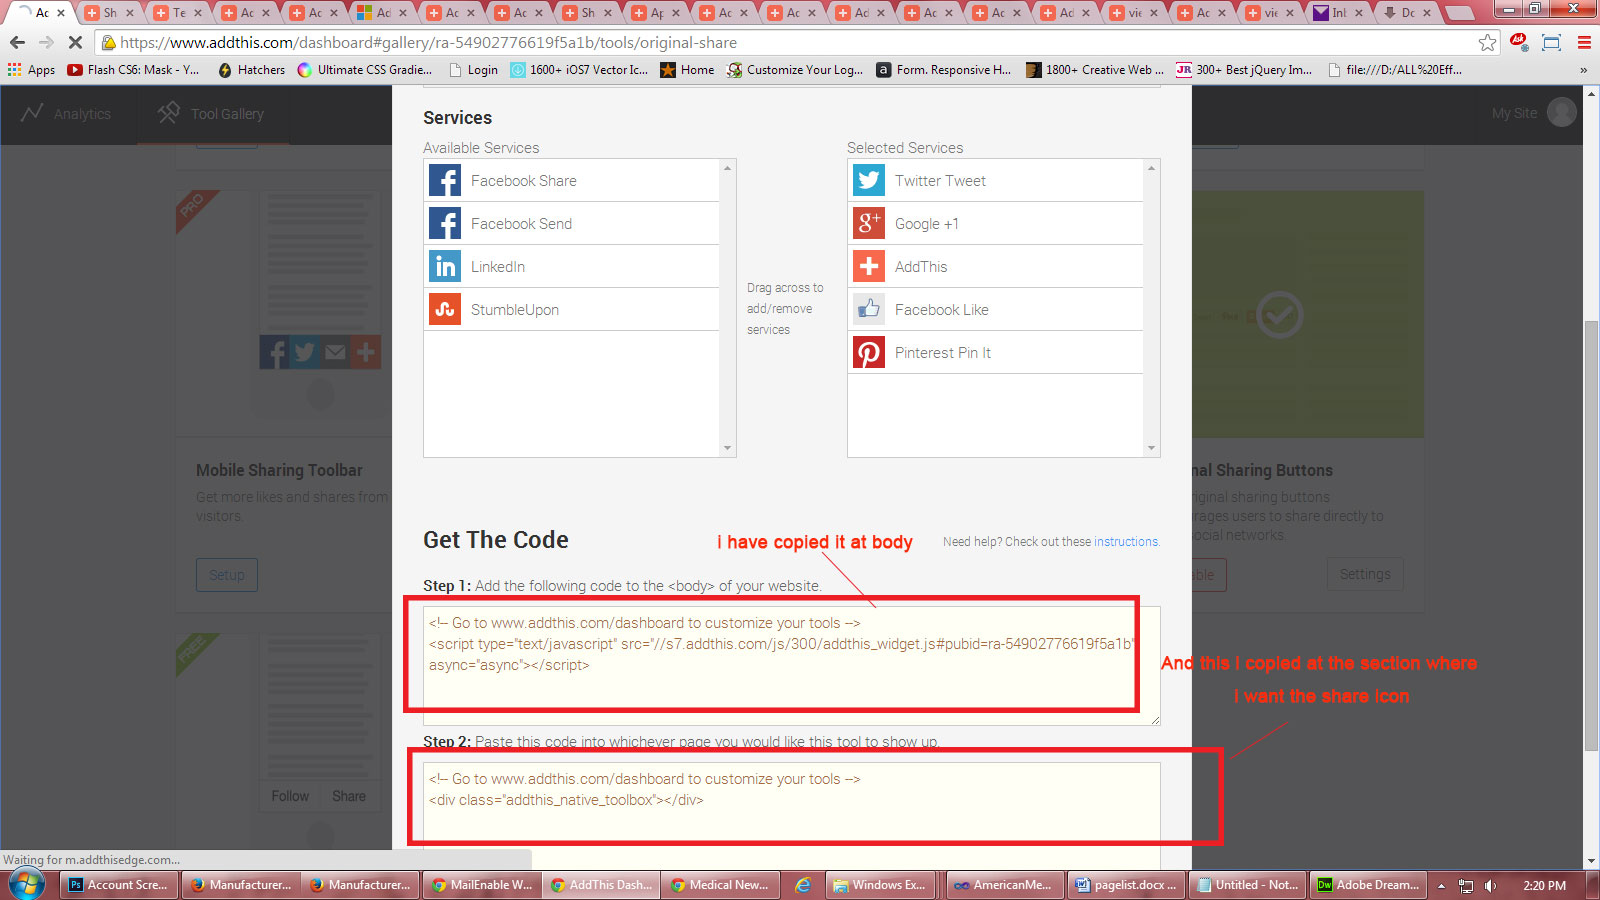Open the Home bookmark
Viewport: 1600px width, 900px height.
pyautogui.click(x=687, y=70)
